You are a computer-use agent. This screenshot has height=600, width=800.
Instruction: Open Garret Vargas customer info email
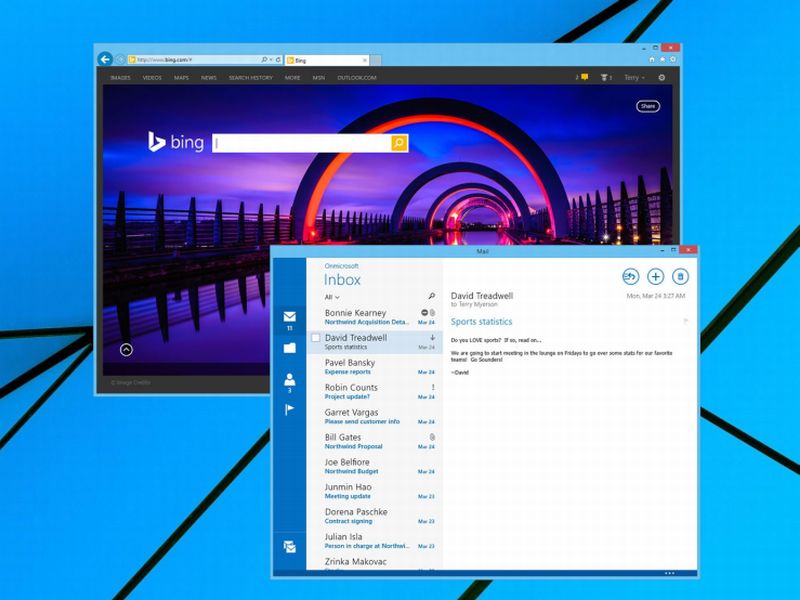coord(376,416)
